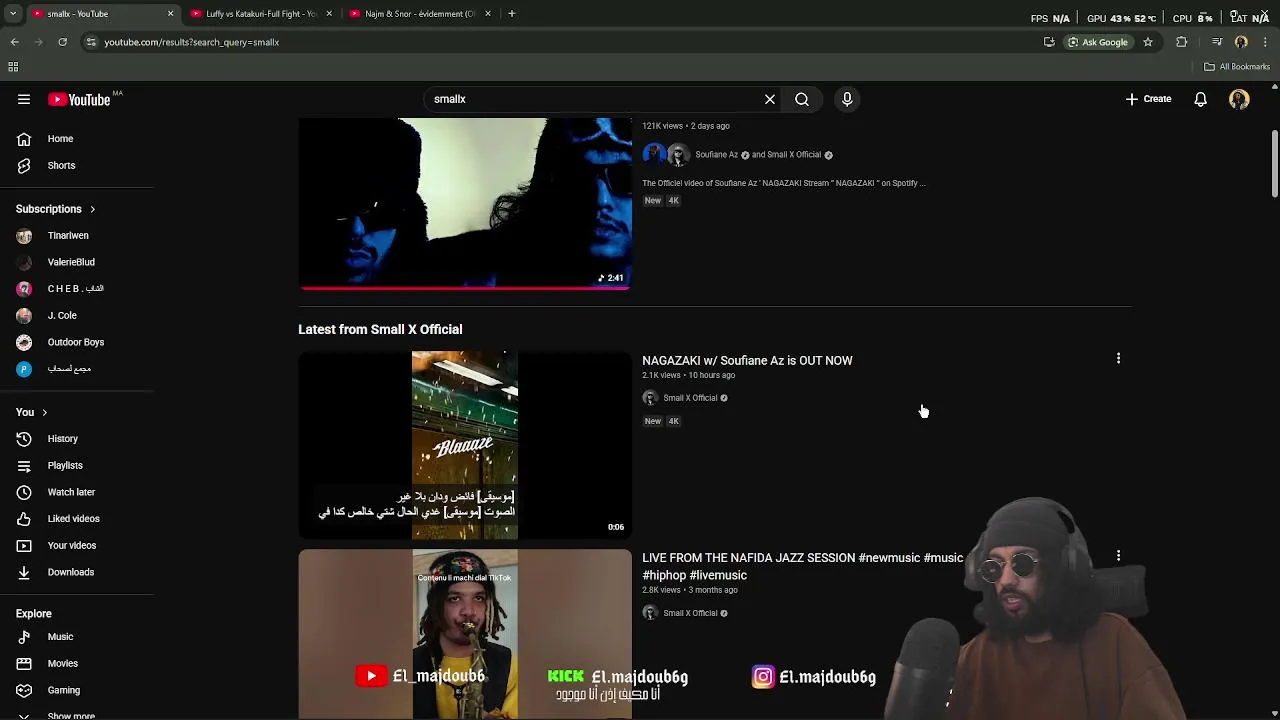
Task: Play the NAGAZAKI 2:41 video thumbnail
Action: click(465, 203)
